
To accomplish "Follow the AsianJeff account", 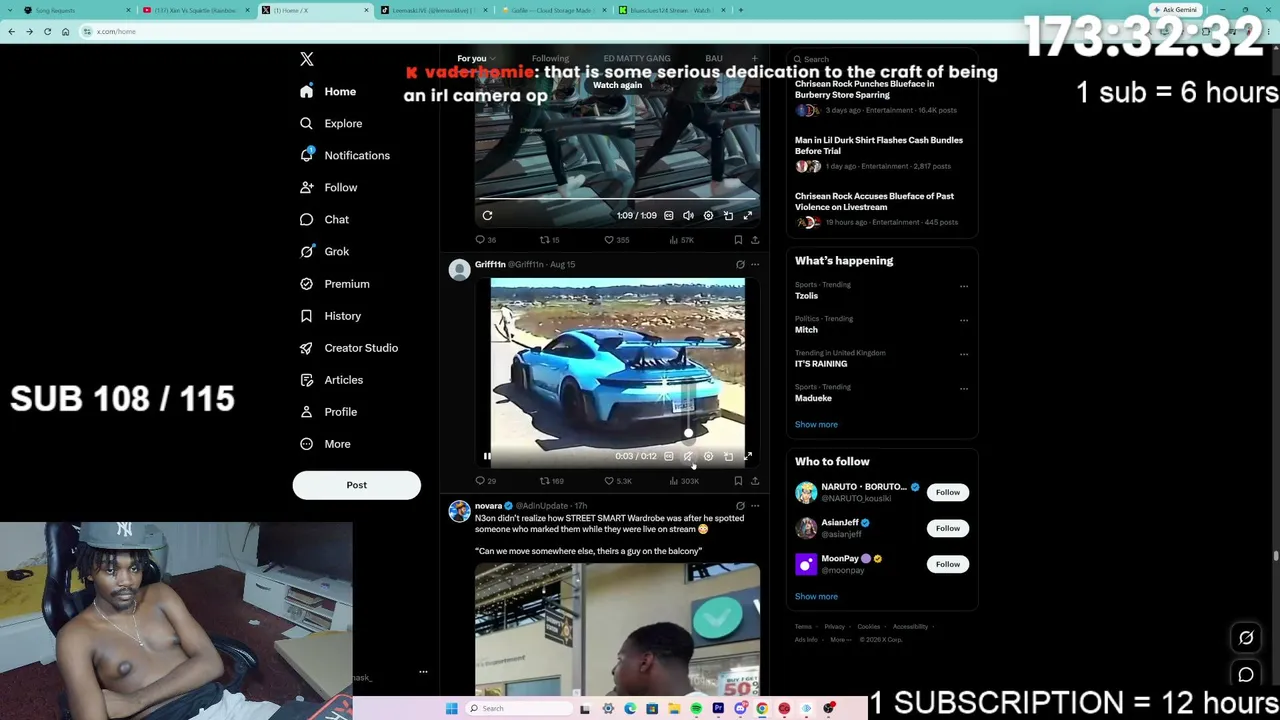I will [x=947, y=528].
